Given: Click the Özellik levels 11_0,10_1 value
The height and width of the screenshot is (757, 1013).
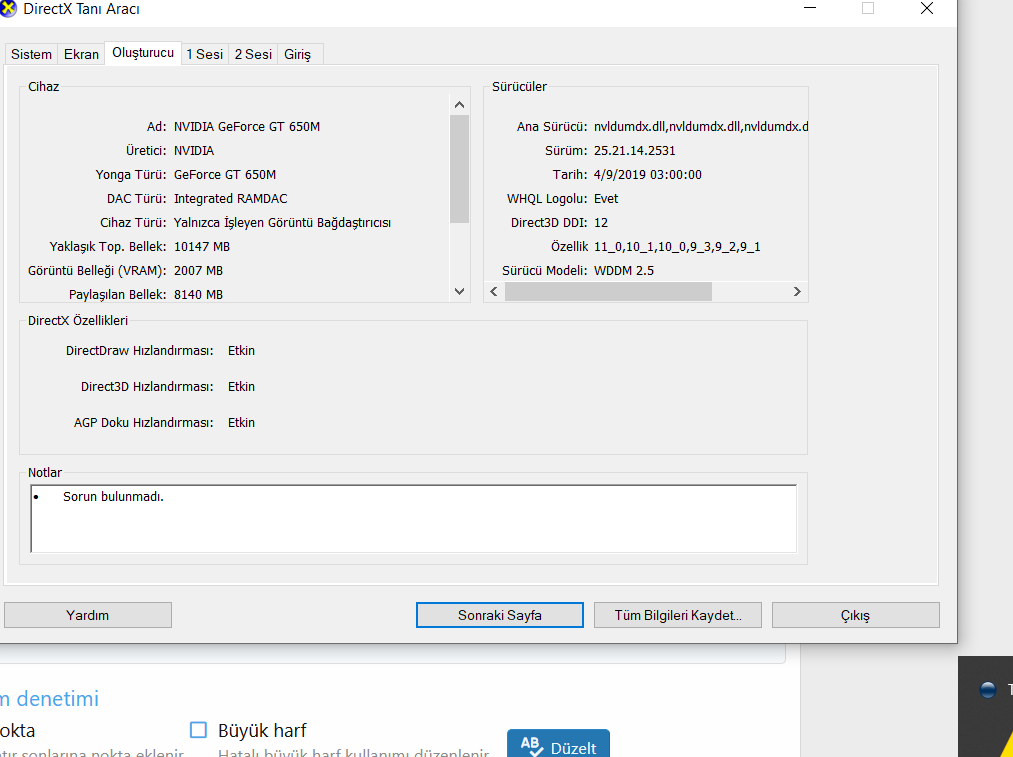Looking at the screenshot, I should point(677,247).
